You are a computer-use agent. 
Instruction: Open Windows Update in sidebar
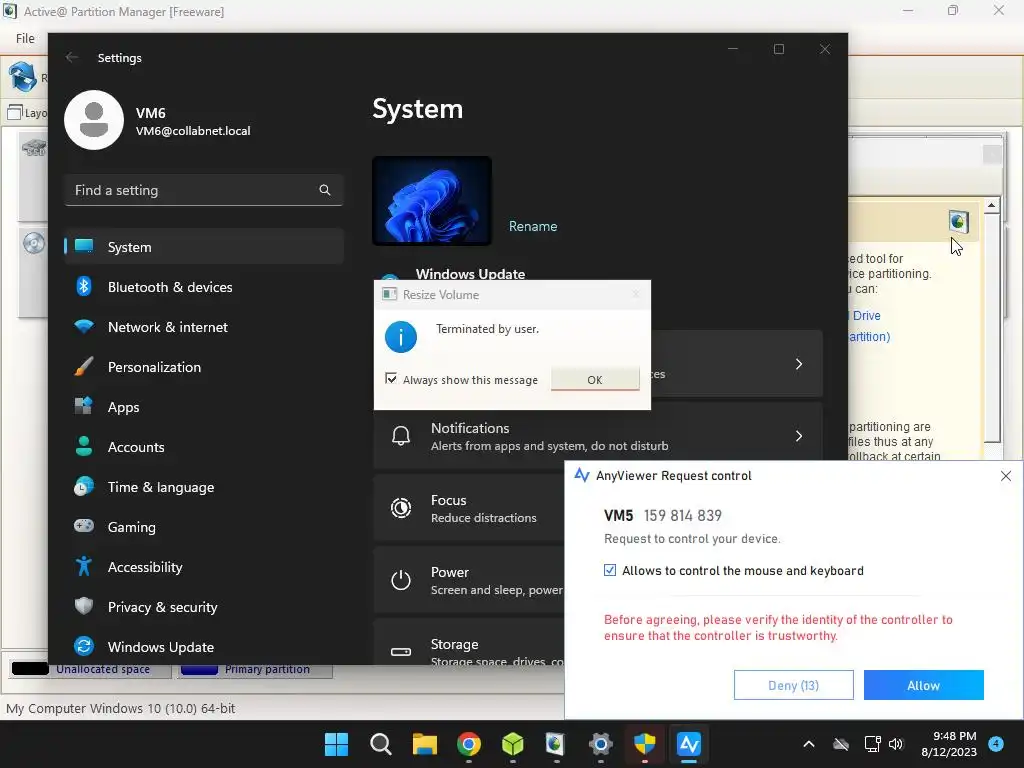[x=204, y=647]
